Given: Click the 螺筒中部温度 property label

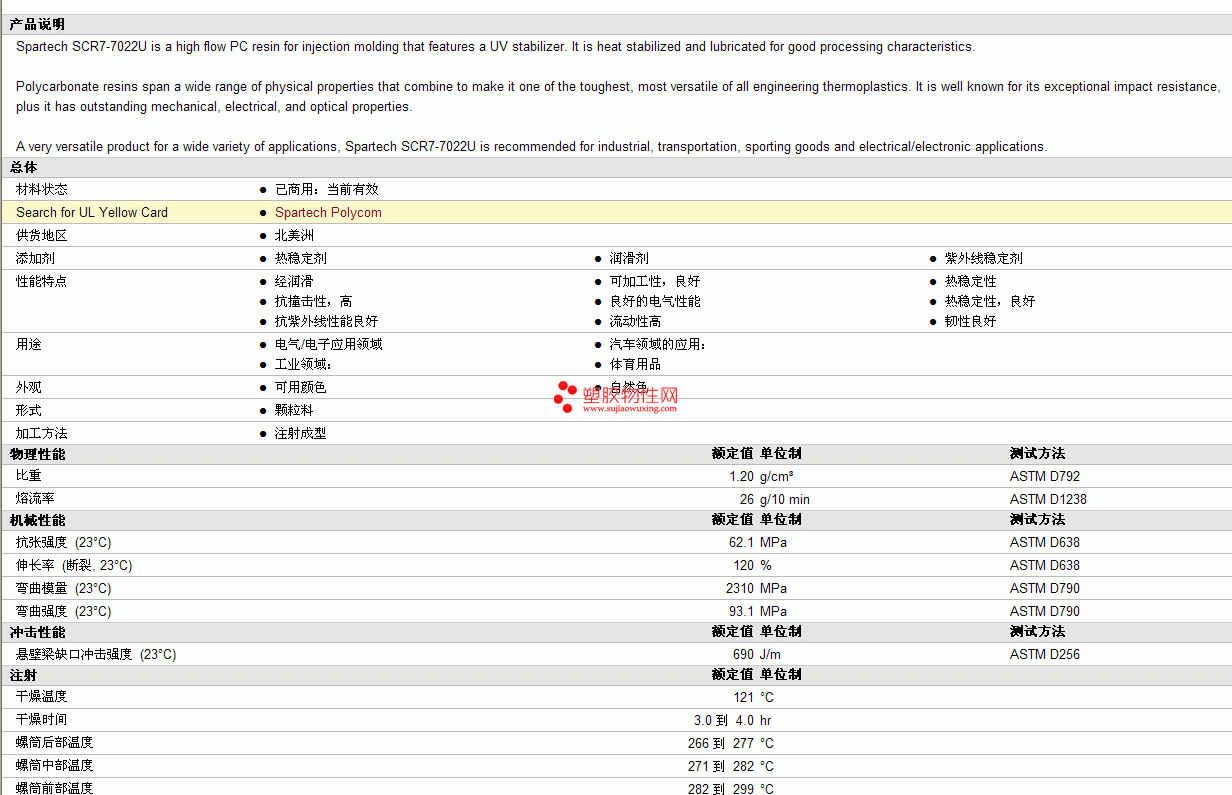Looking at the screenshot, I should (x=55, y=765).
